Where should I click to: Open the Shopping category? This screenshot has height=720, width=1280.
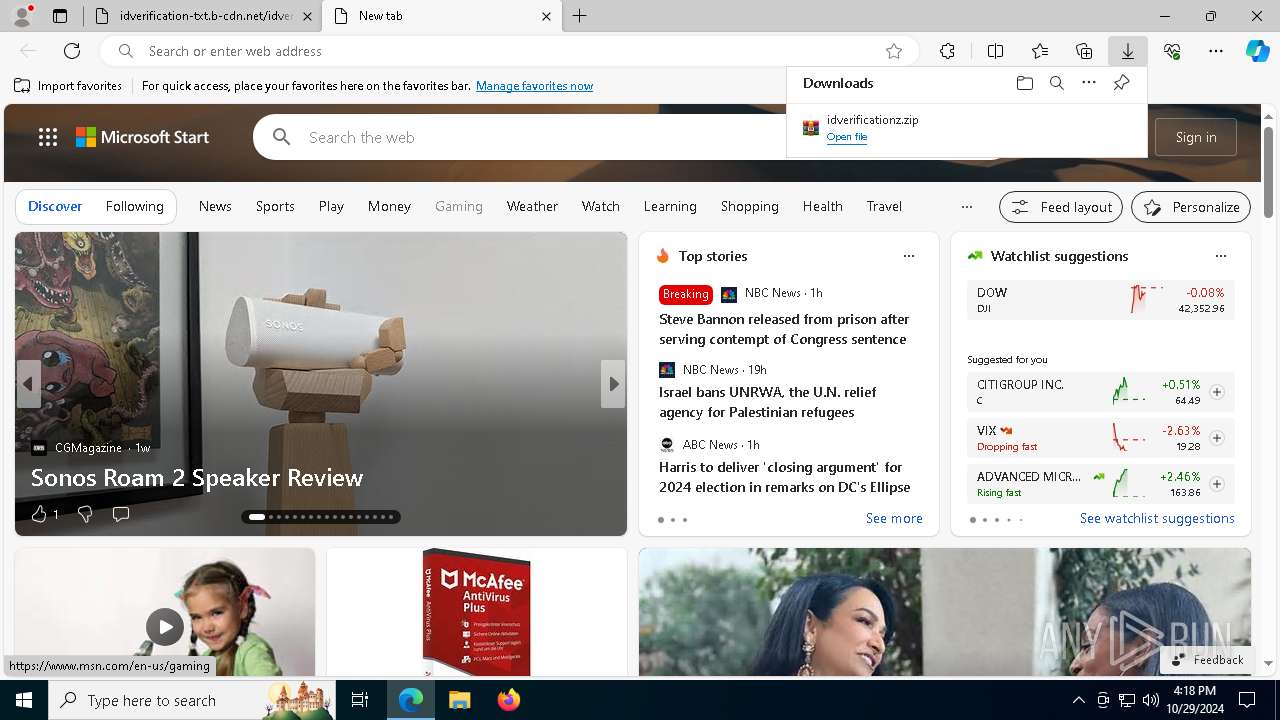point(749,206)
